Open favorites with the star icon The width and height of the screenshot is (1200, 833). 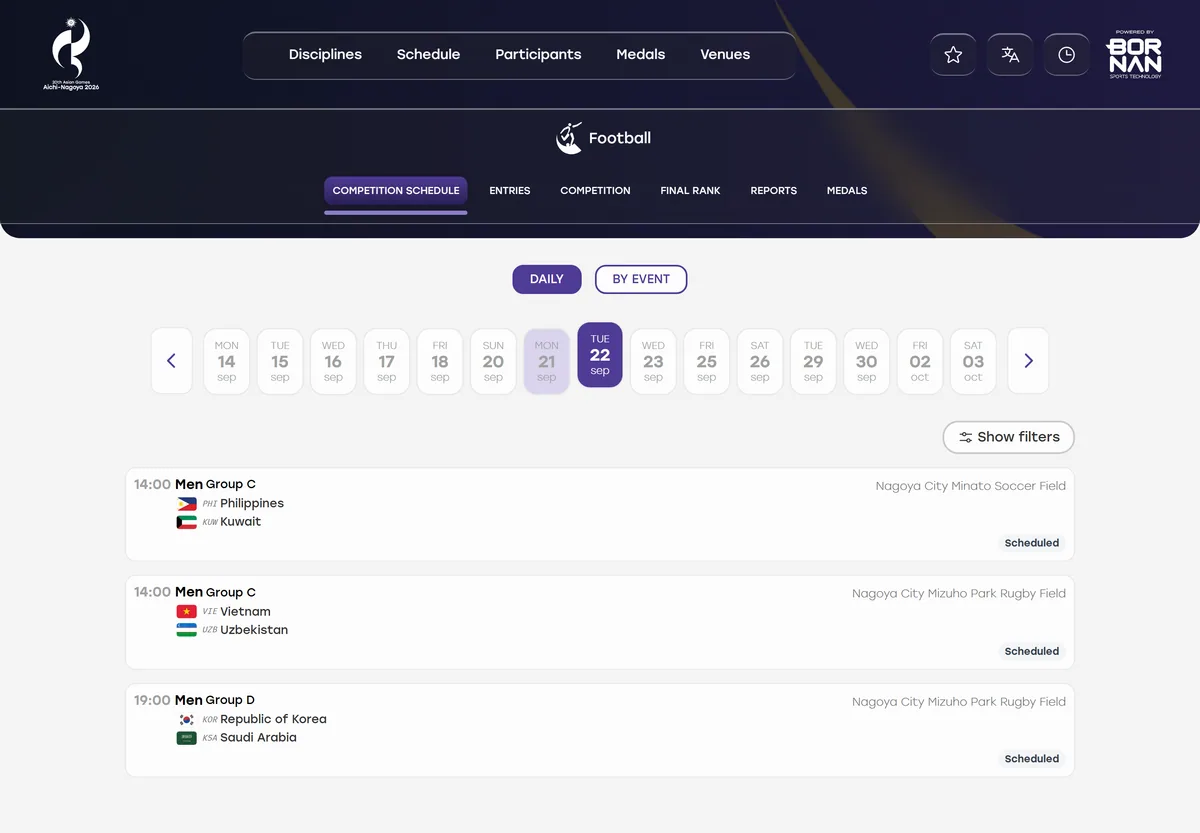click(953, 55)
